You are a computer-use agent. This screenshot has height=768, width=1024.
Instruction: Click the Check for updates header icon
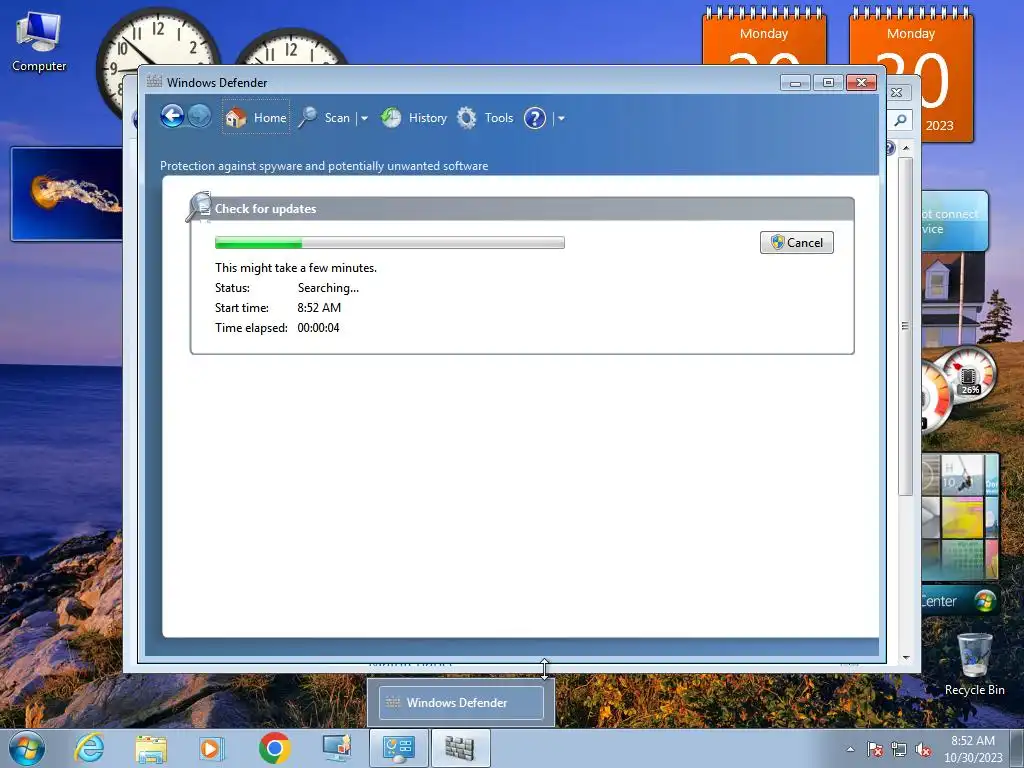click(x=199, y=206)
